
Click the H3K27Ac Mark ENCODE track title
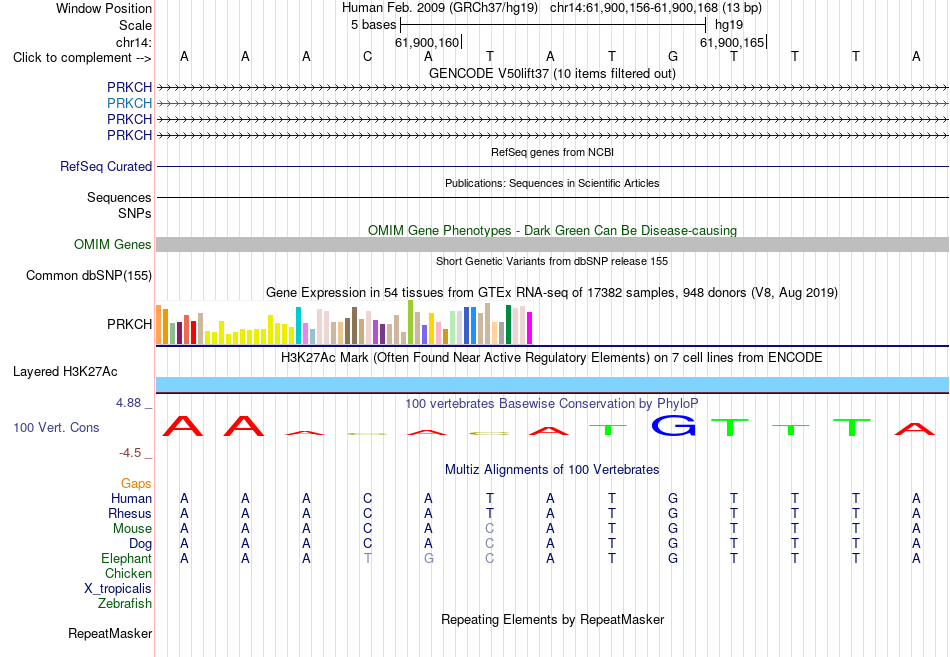pos(552,358)
